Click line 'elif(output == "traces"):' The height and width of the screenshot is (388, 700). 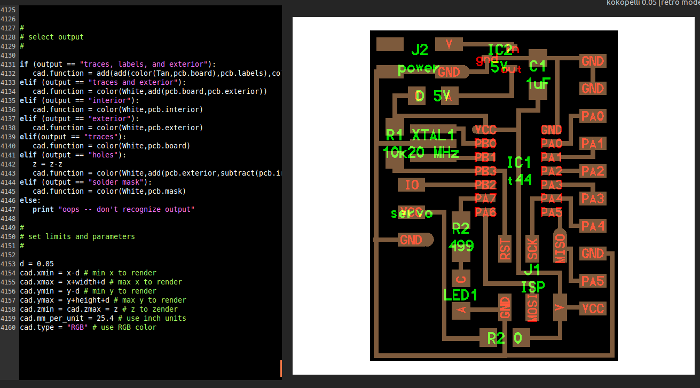coord(73,137)
